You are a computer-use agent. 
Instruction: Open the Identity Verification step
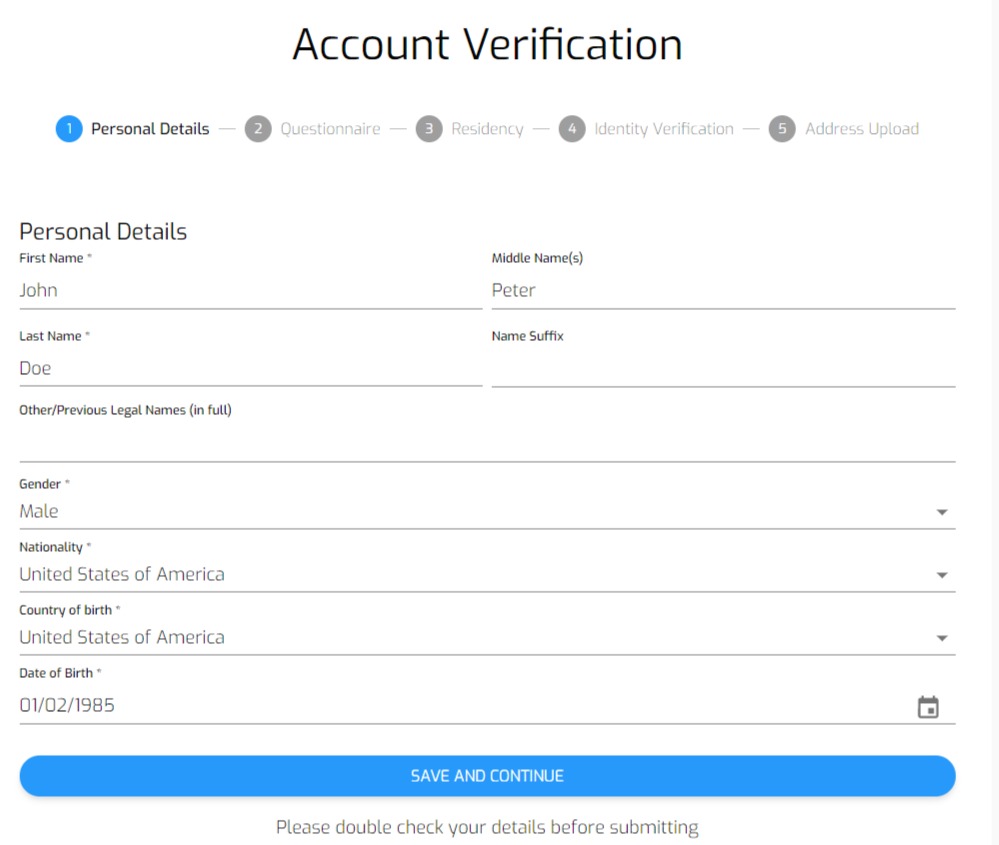pos(664,129)
